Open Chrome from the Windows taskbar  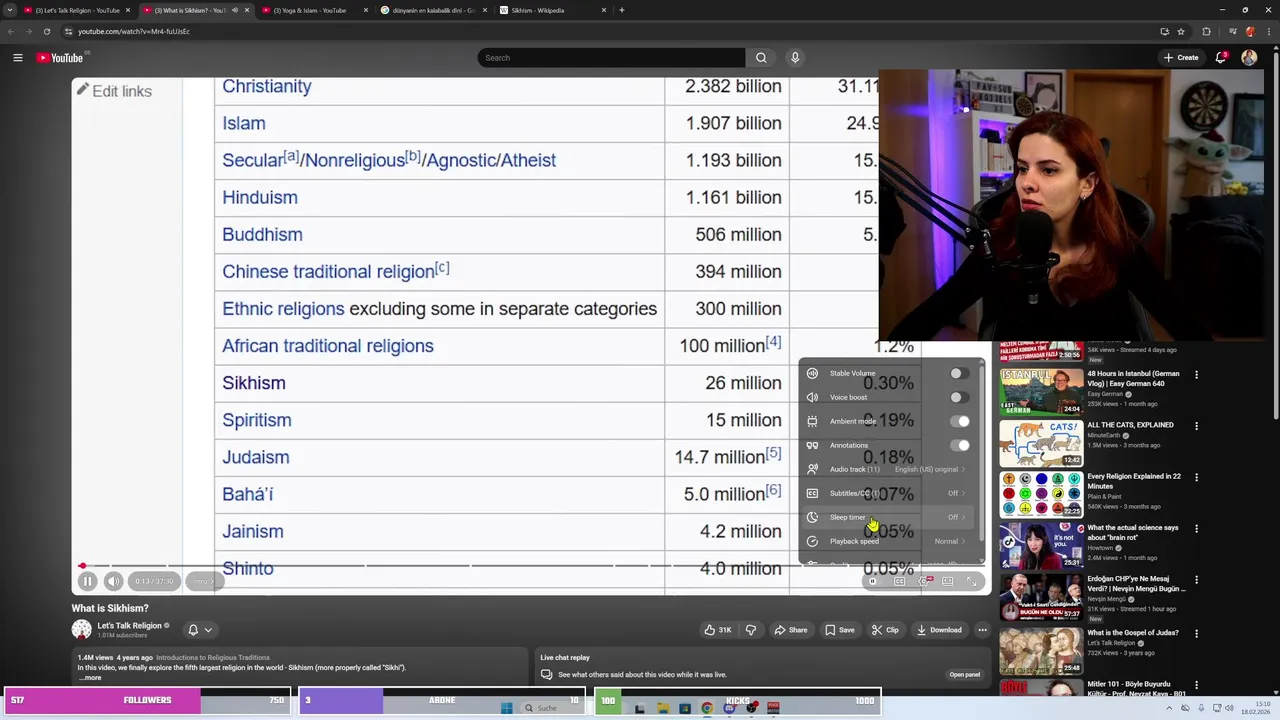point(707,708)
